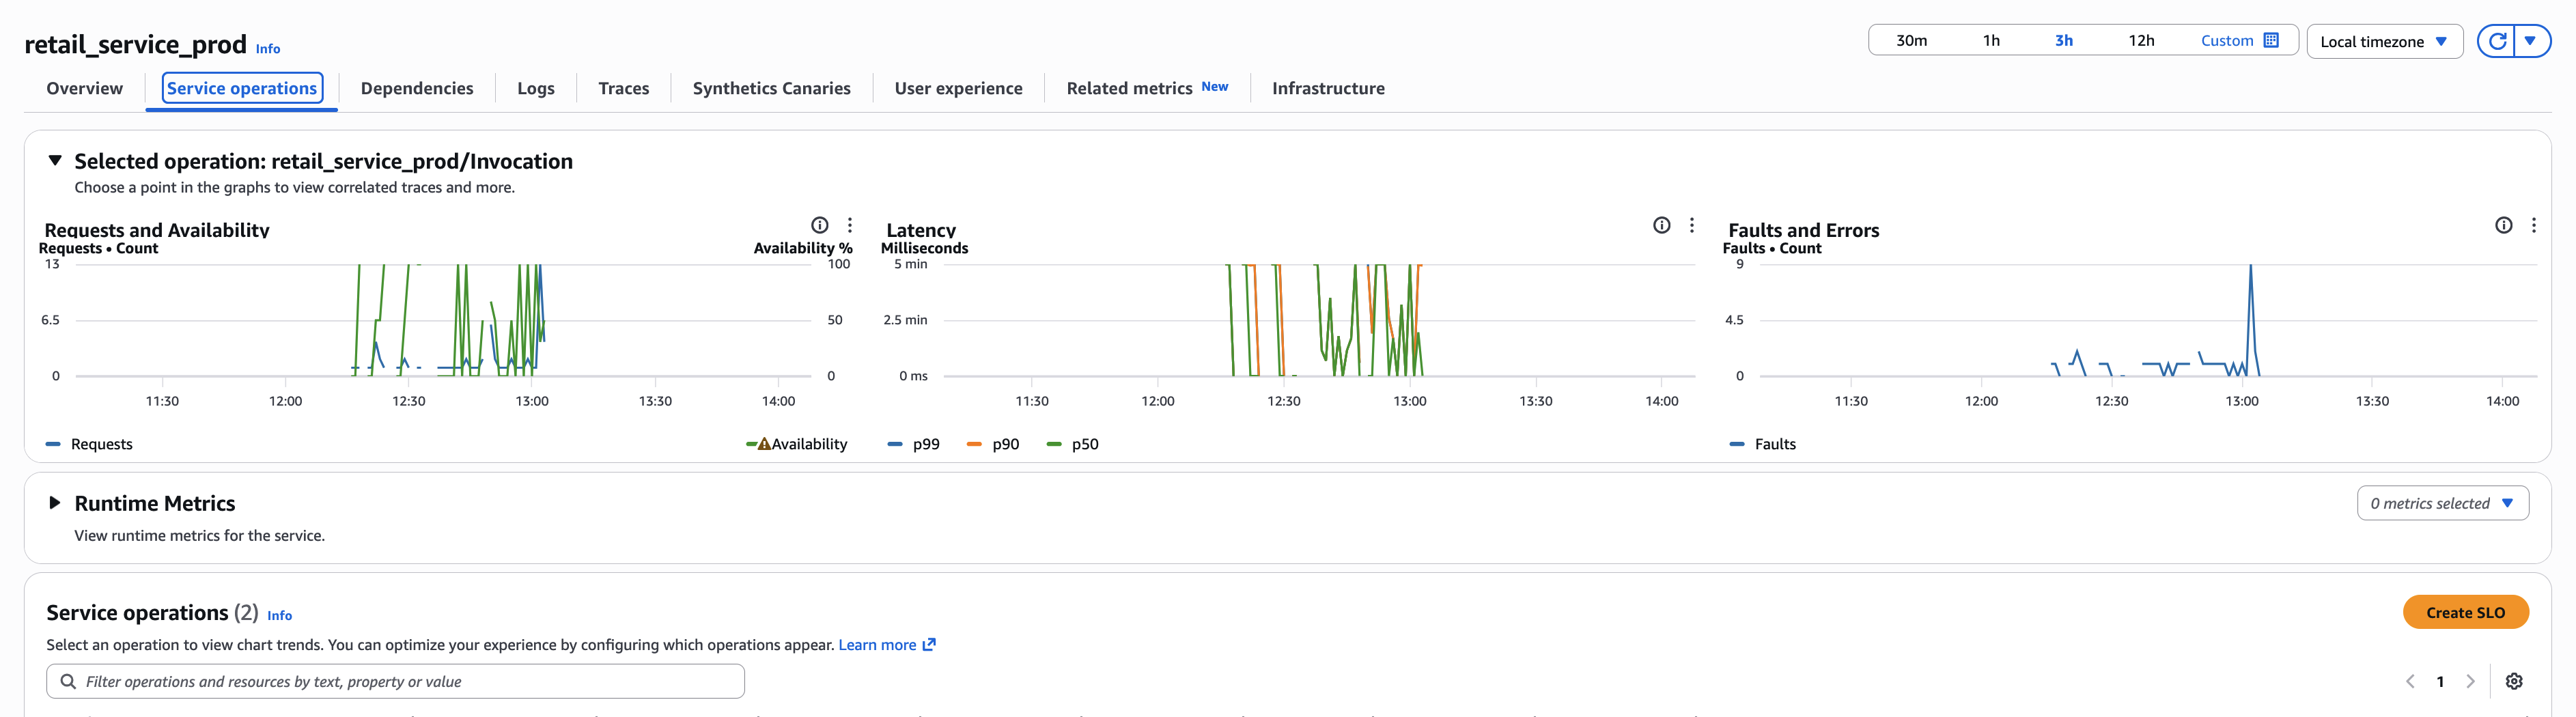Set time range to 30m
The width and height of the screenshot is (2576, 717).
pyautogui.click(x=1911, y=40)
